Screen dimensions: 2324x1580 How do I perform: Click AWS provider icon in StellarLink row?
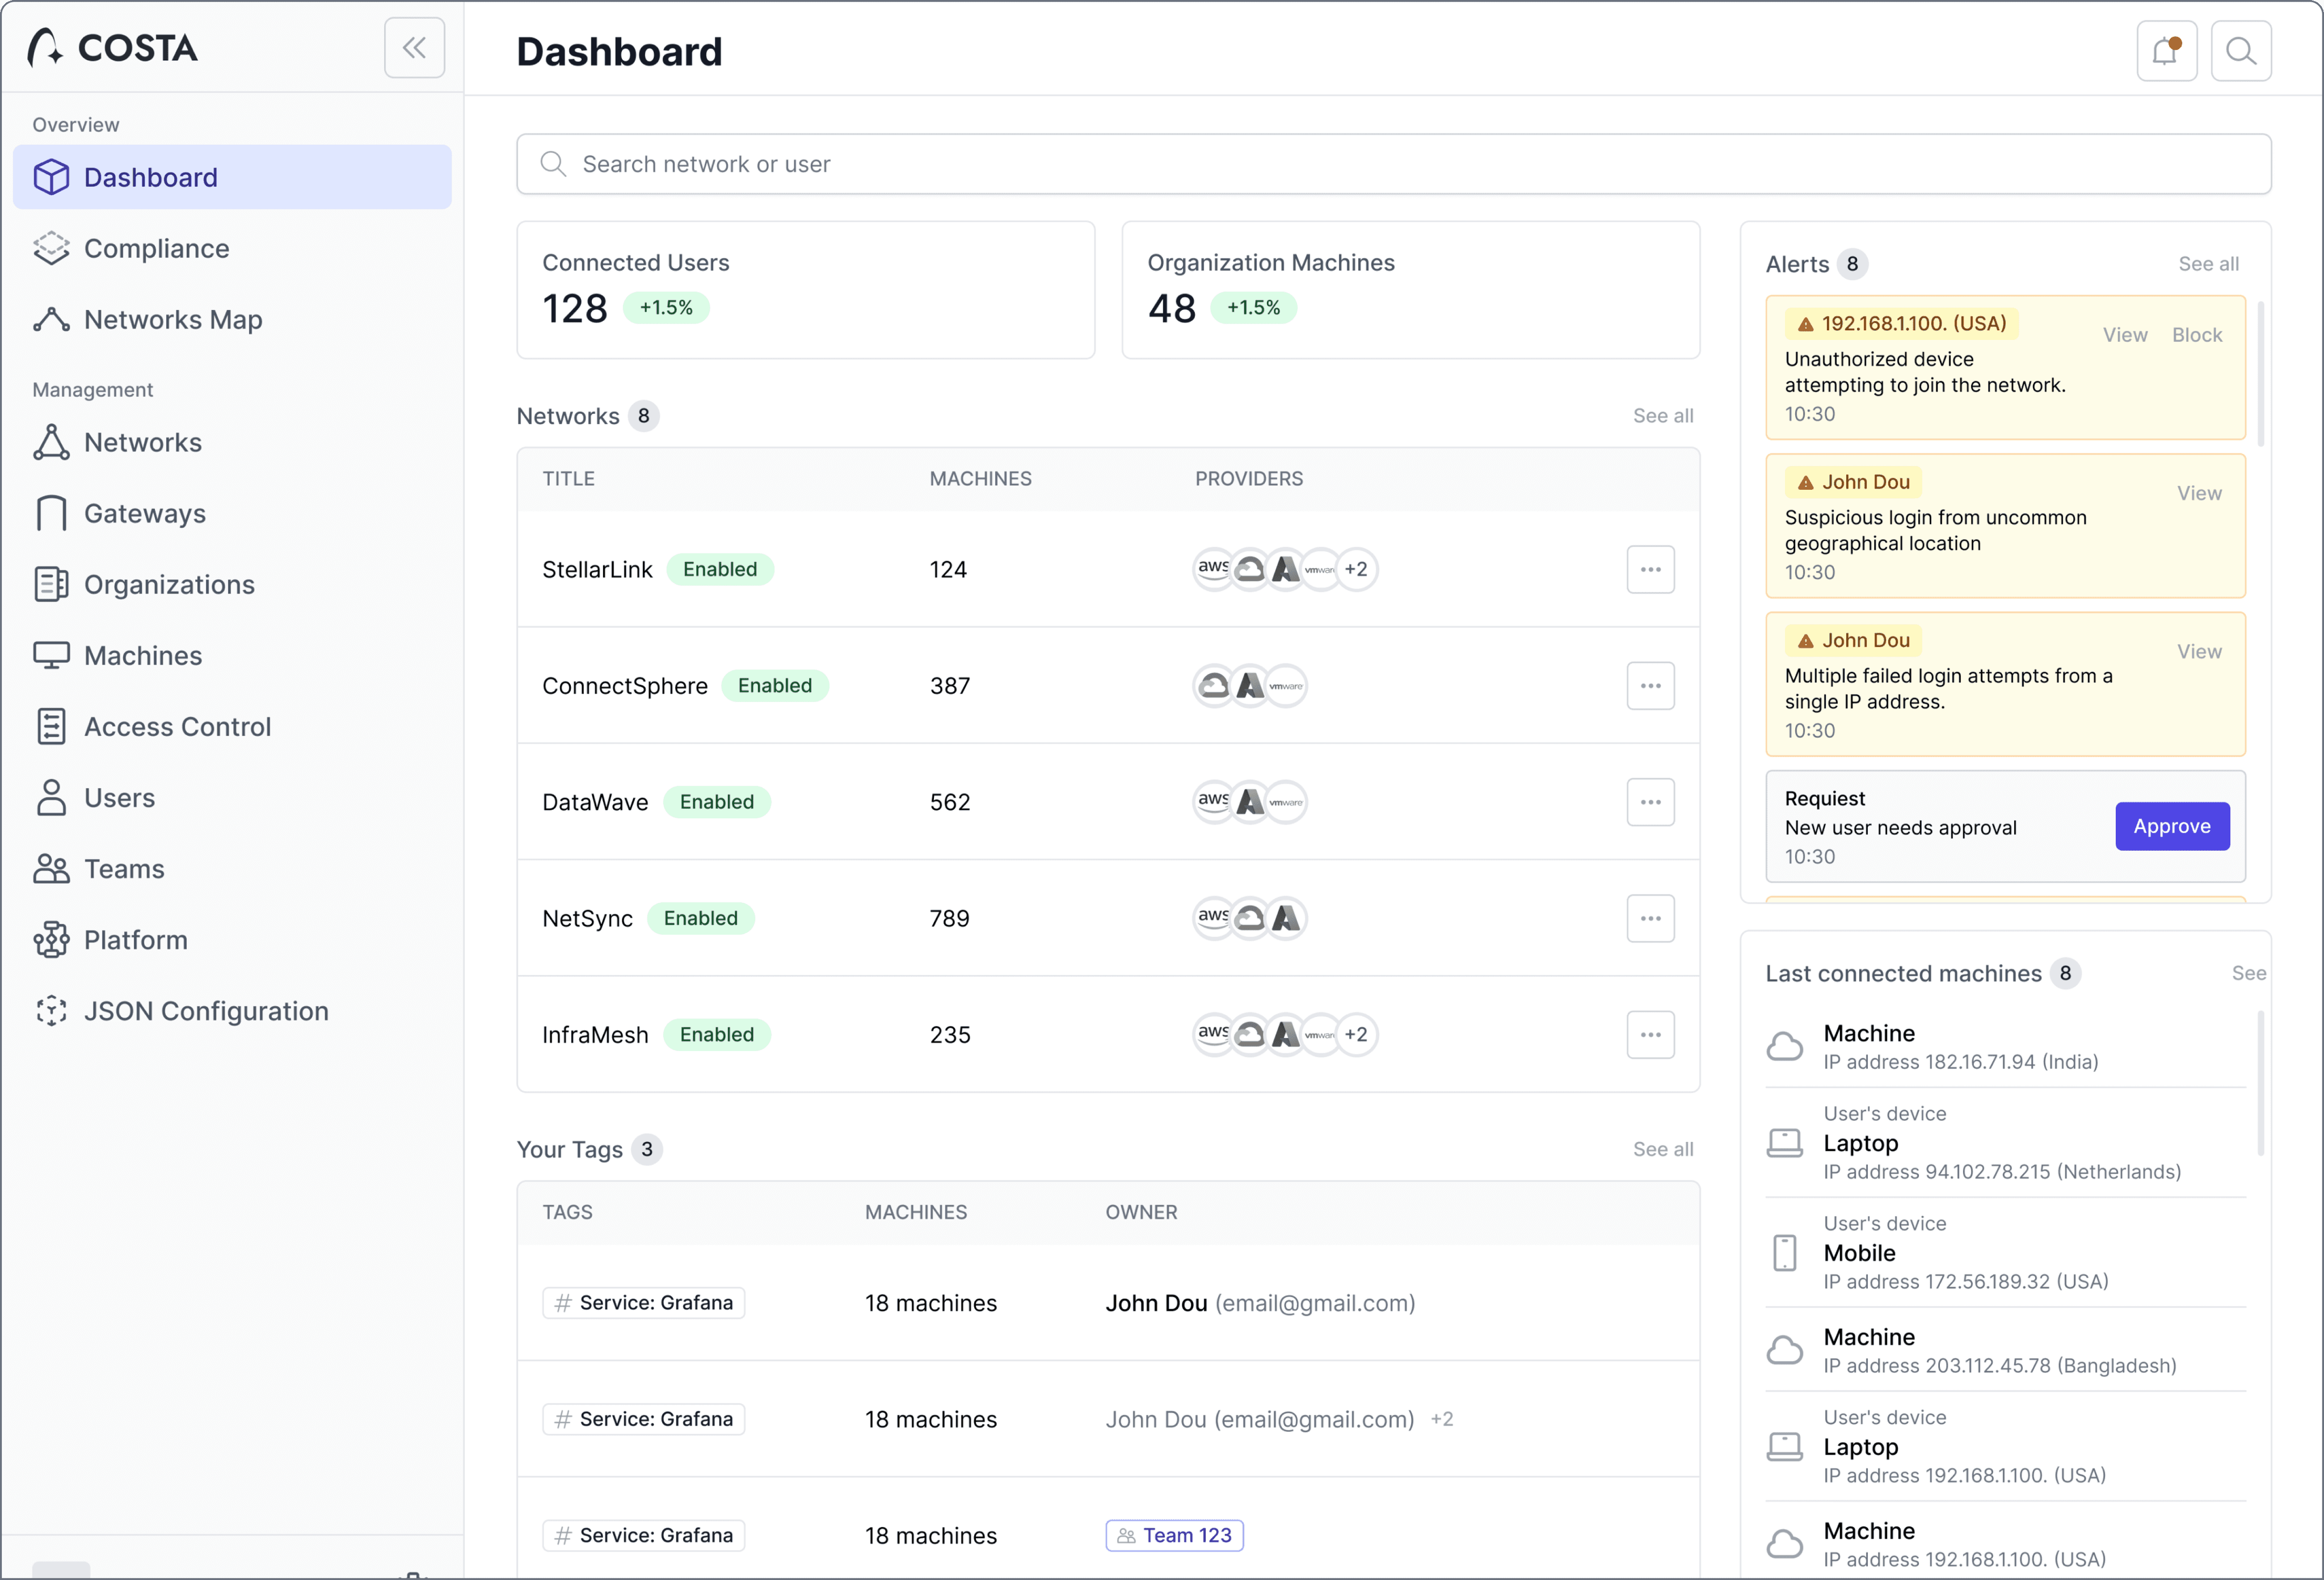[x=1213, y=569]
